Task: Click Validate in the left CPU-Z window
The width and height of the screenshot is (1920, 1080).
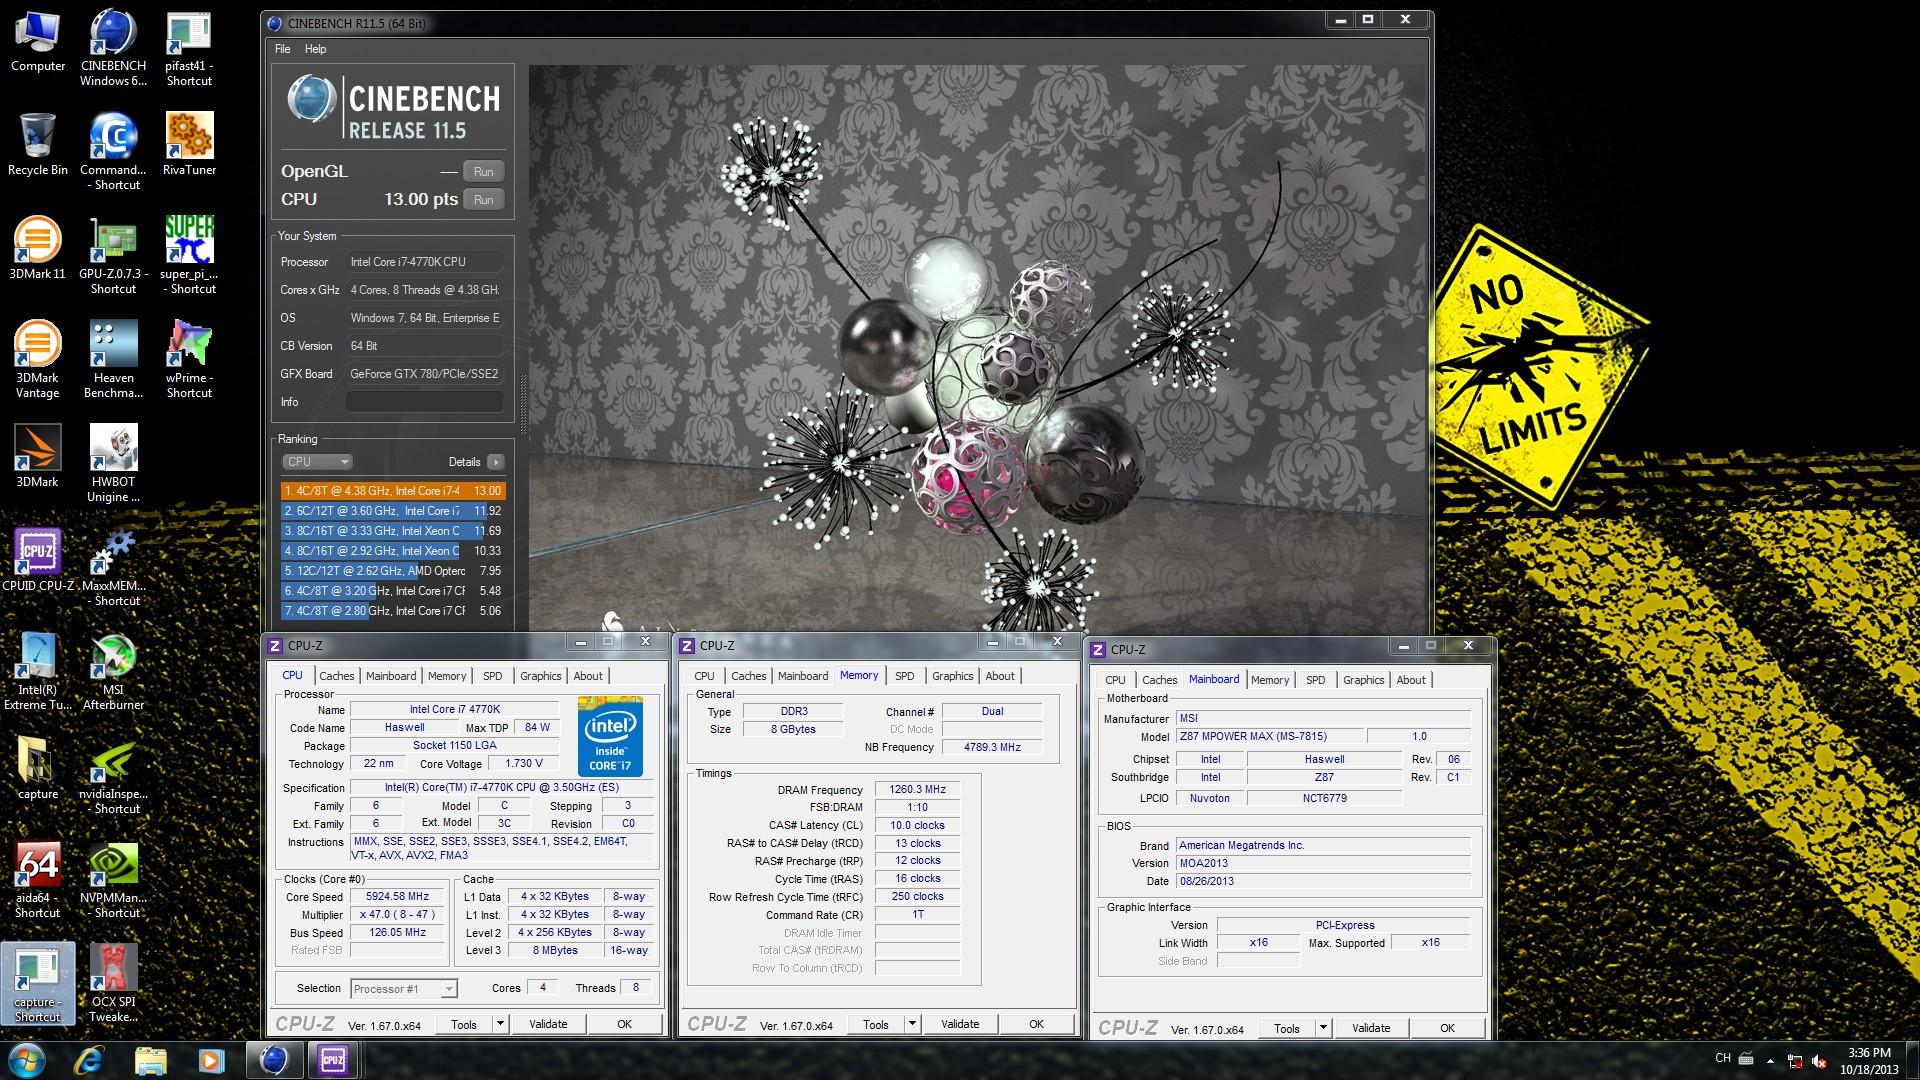Action: pyautogui.click(x=548, y=1024)
